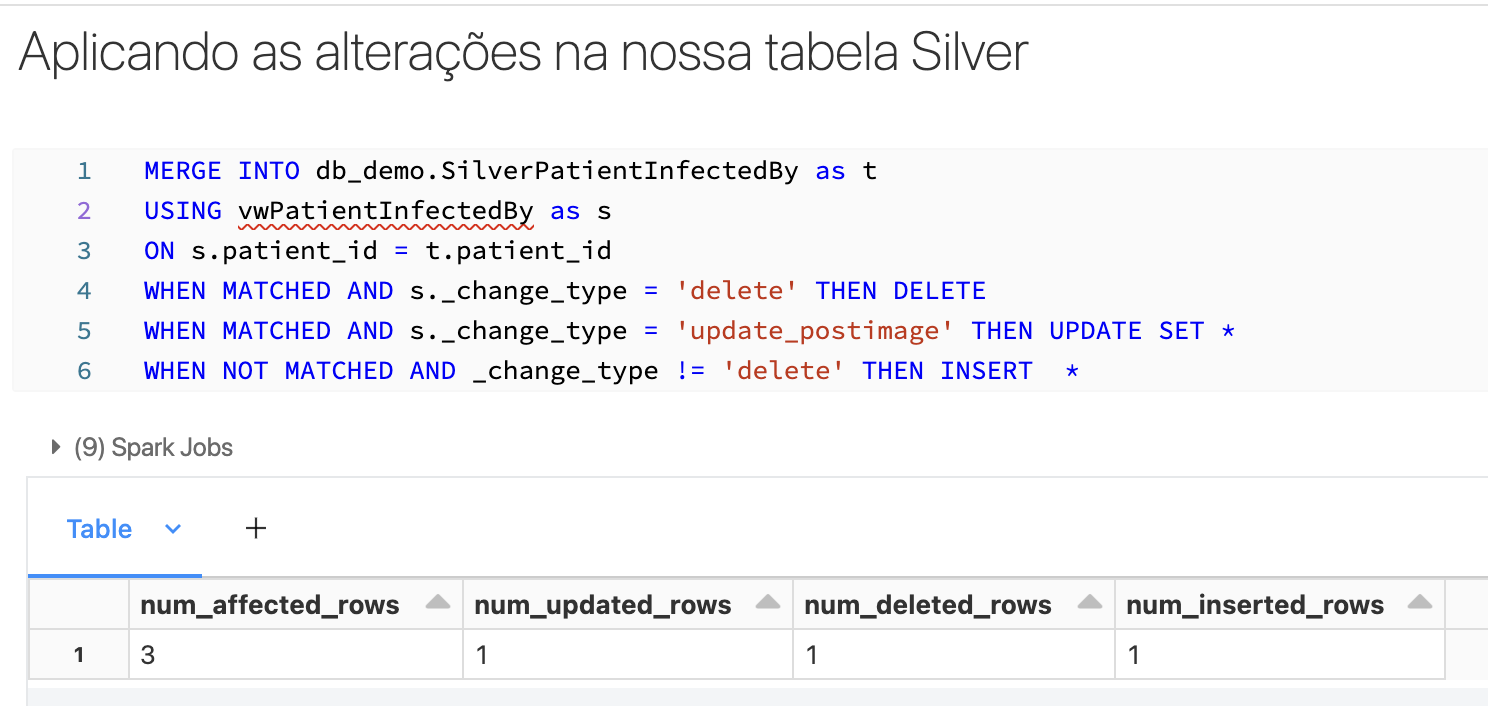Sort by num_affected_rows column arrow

[438, 603]
